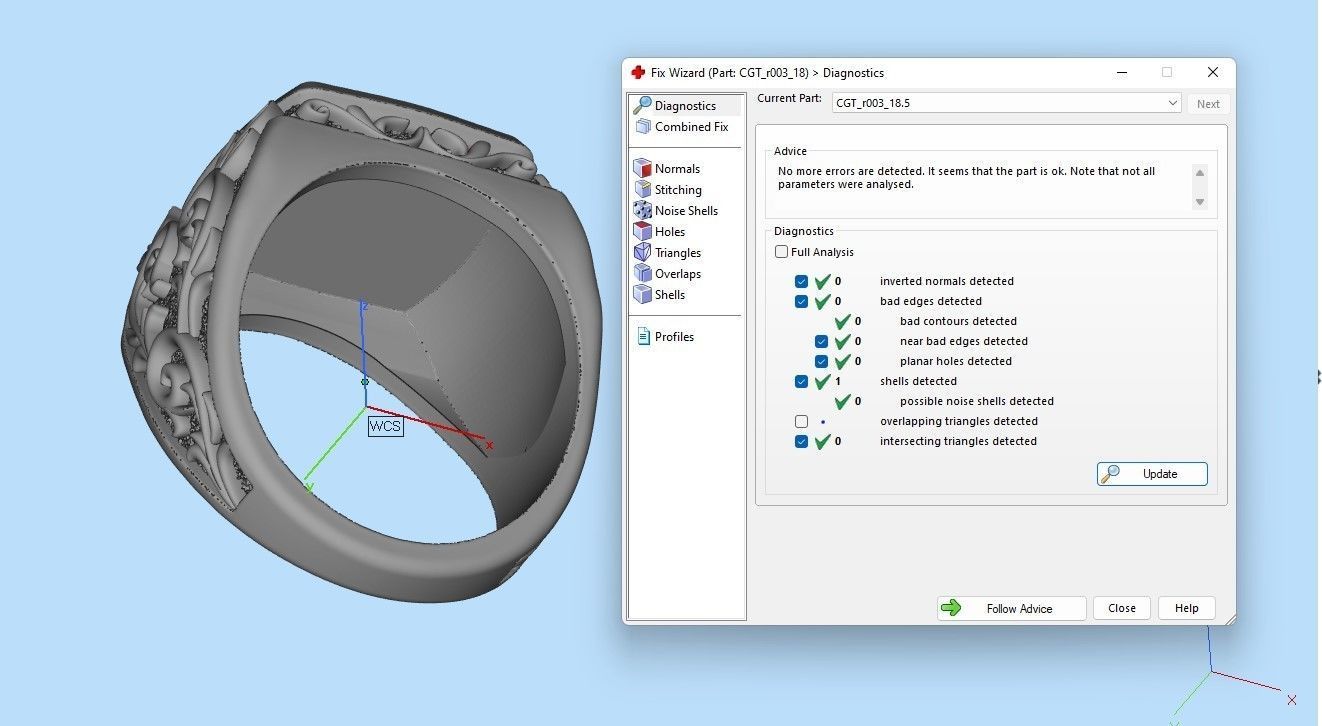The height and width of the screenshot is (726, 1322).
Task: Click green checkmark for possible noise shells
Action: coord(842,401)
